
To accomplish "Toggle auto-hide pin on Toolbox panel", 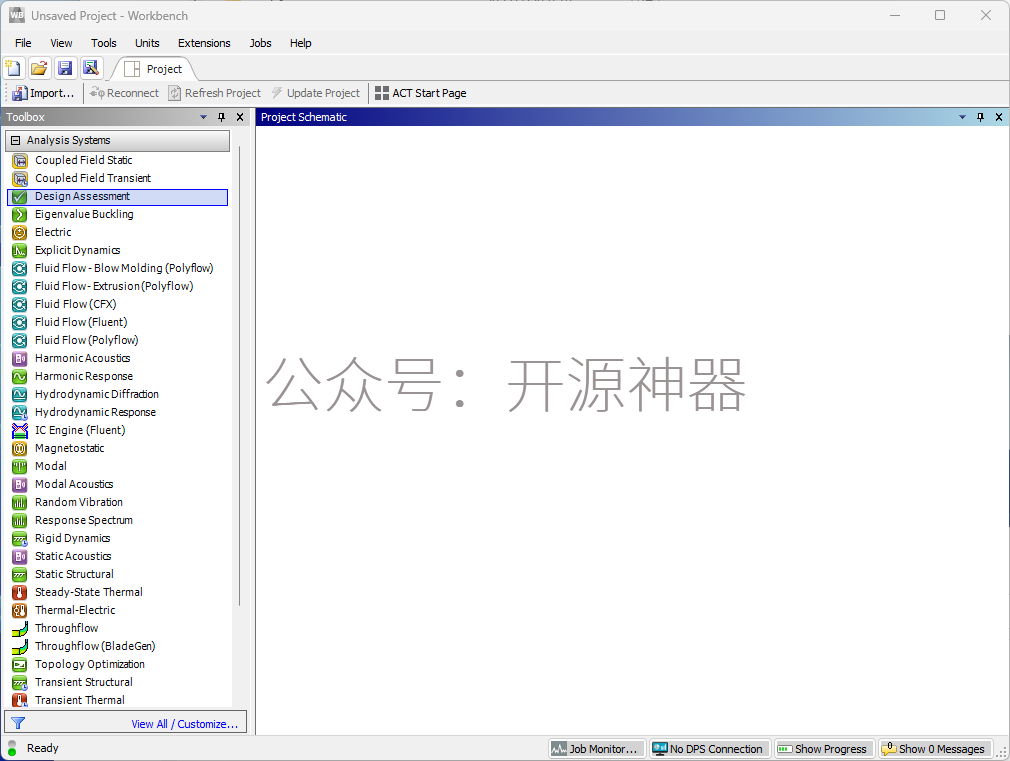I will point(222,117).
